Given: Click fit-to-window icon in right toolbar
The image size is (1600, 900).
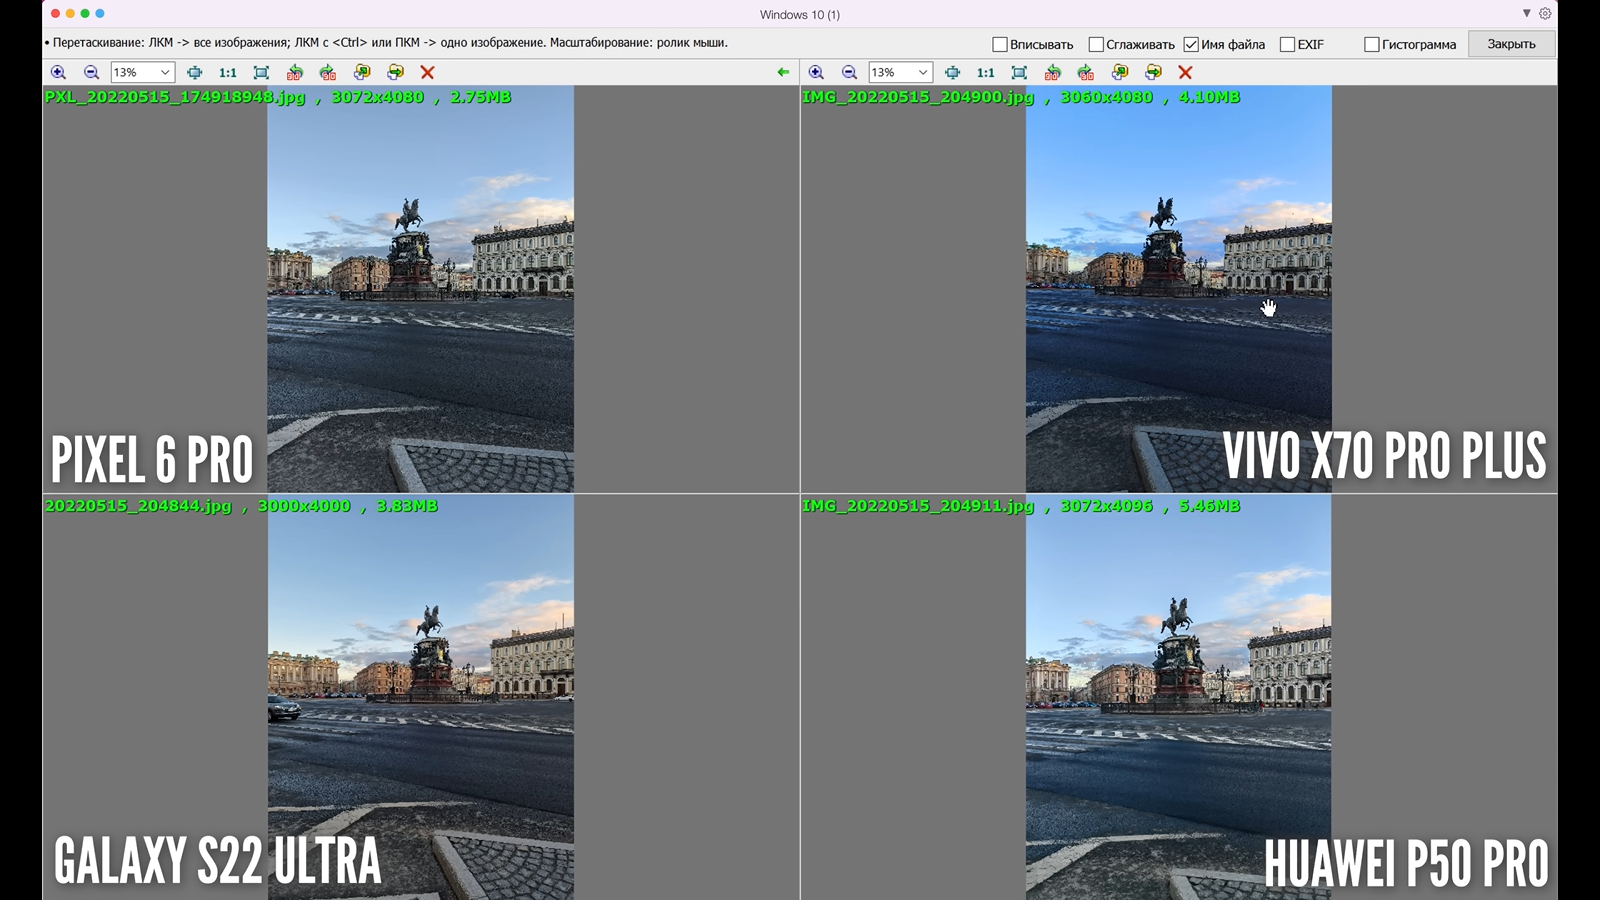Looking at the screenshot, I should [x=1019, y=72].
